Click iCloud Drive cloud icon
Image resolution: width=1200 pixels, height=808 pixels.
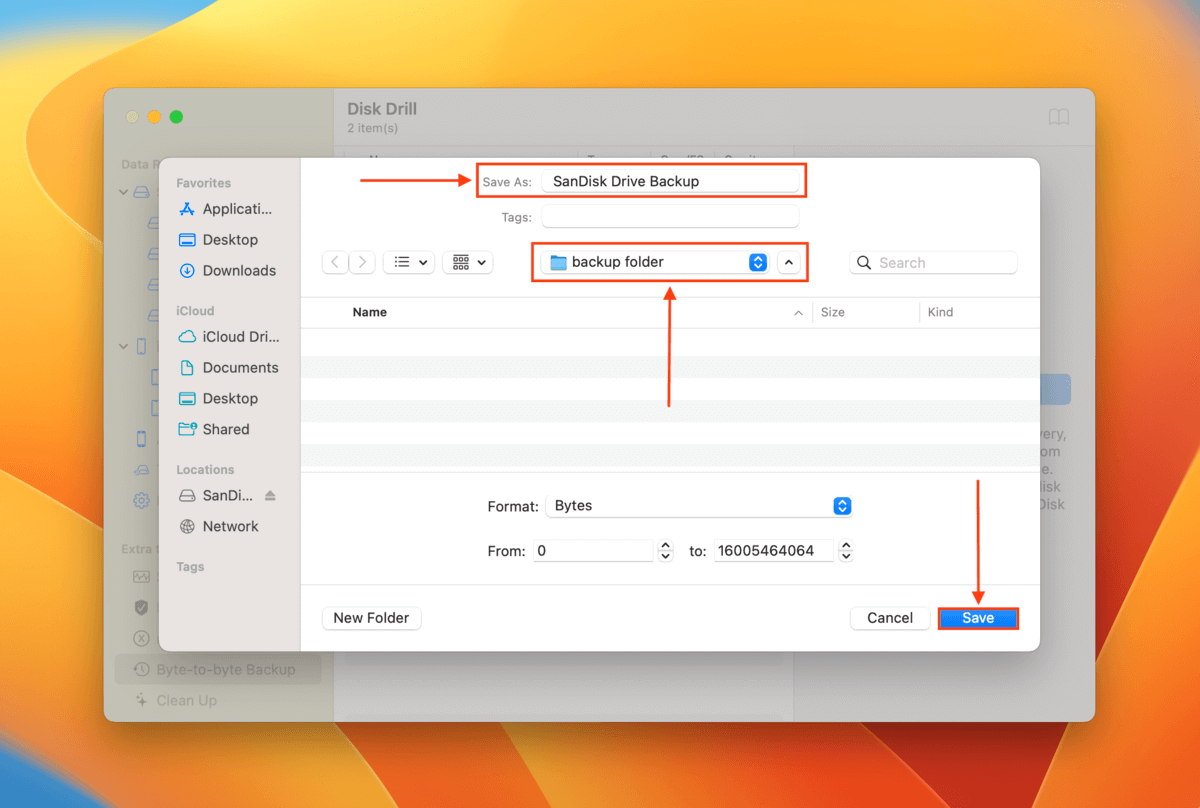(187, 337)
